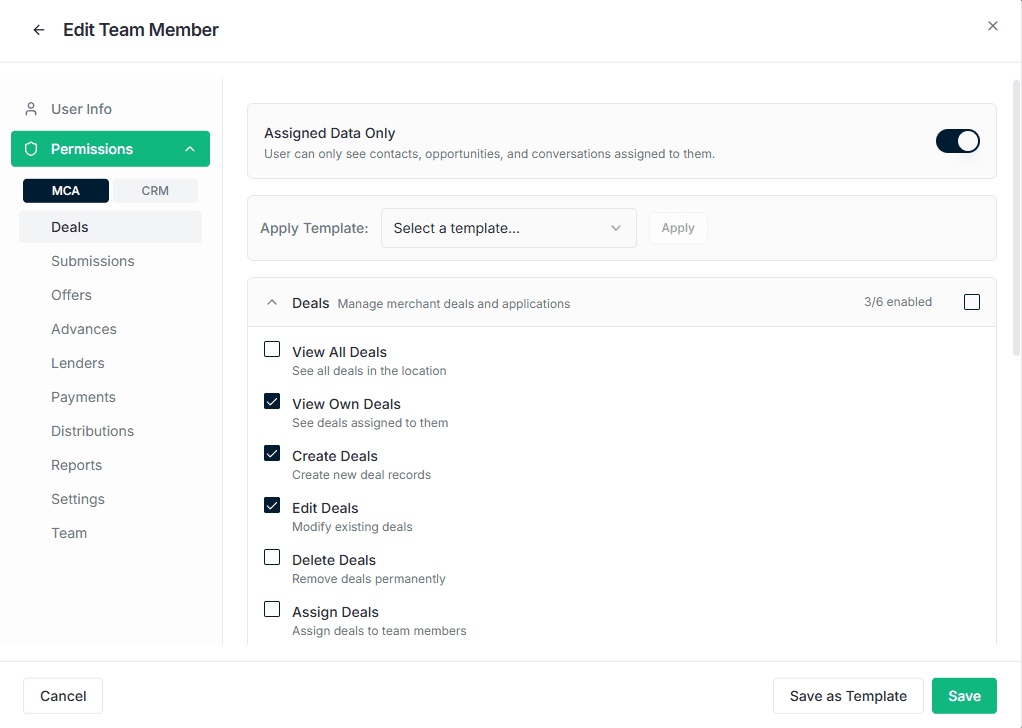Image resolution: width=1022 pixels, height=728 pixels.
Task: Open the Select a template dropdown
Action: pyautogui.click(x=508, y=228)
